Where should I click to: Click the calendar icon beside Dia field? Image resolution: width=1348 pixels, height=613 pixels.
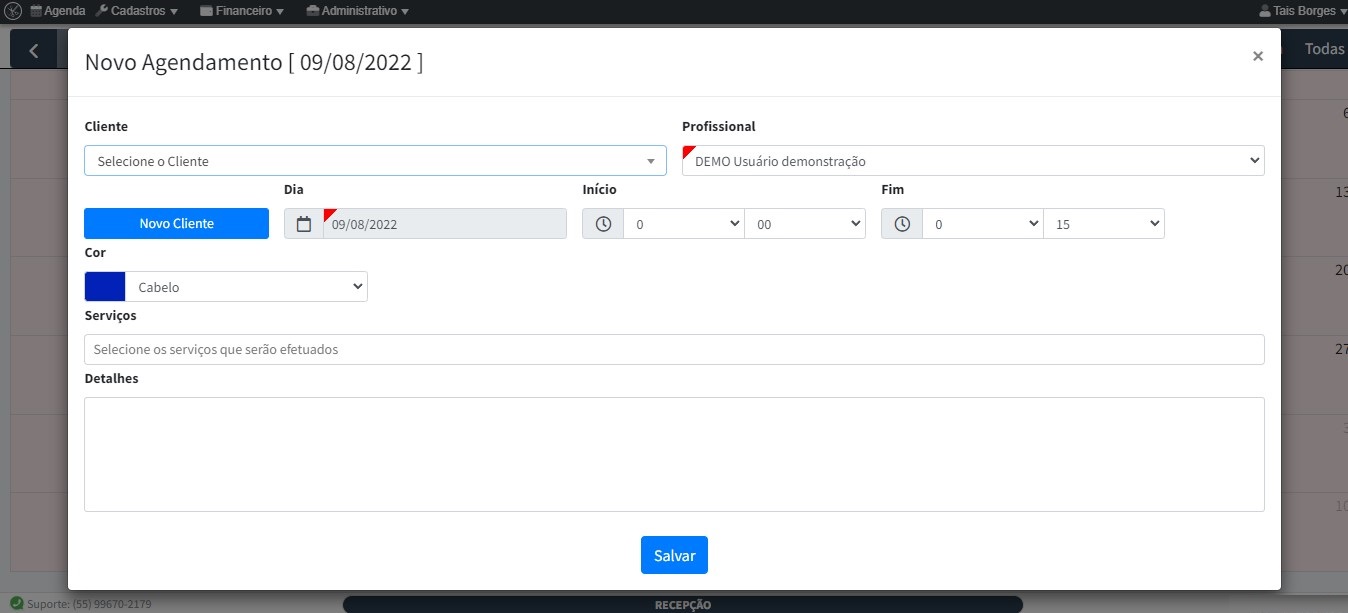304,224
